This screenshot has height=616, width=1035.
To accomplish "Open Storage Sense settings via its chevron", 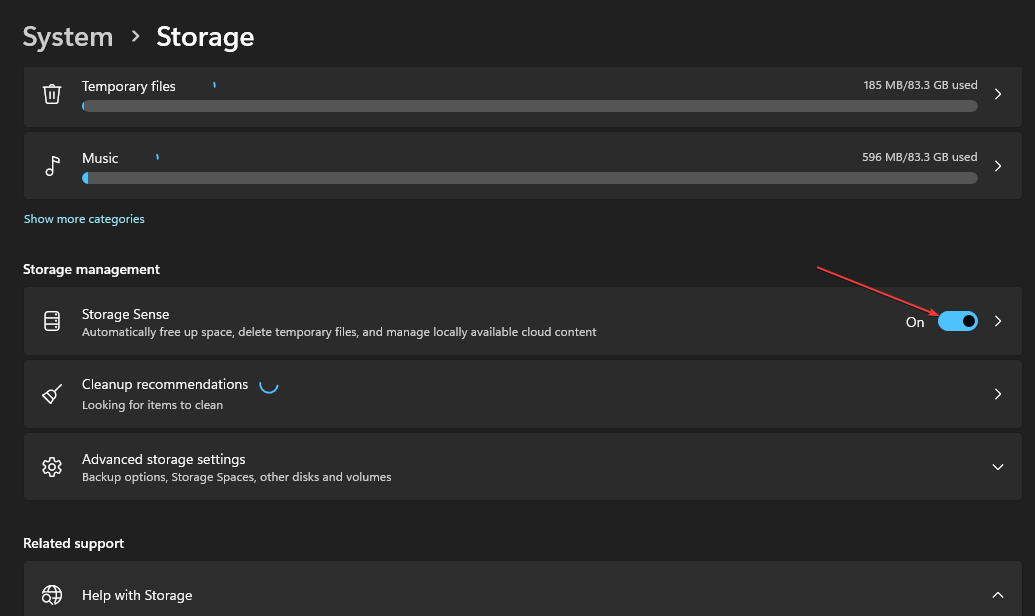I will tap(997, 321).
